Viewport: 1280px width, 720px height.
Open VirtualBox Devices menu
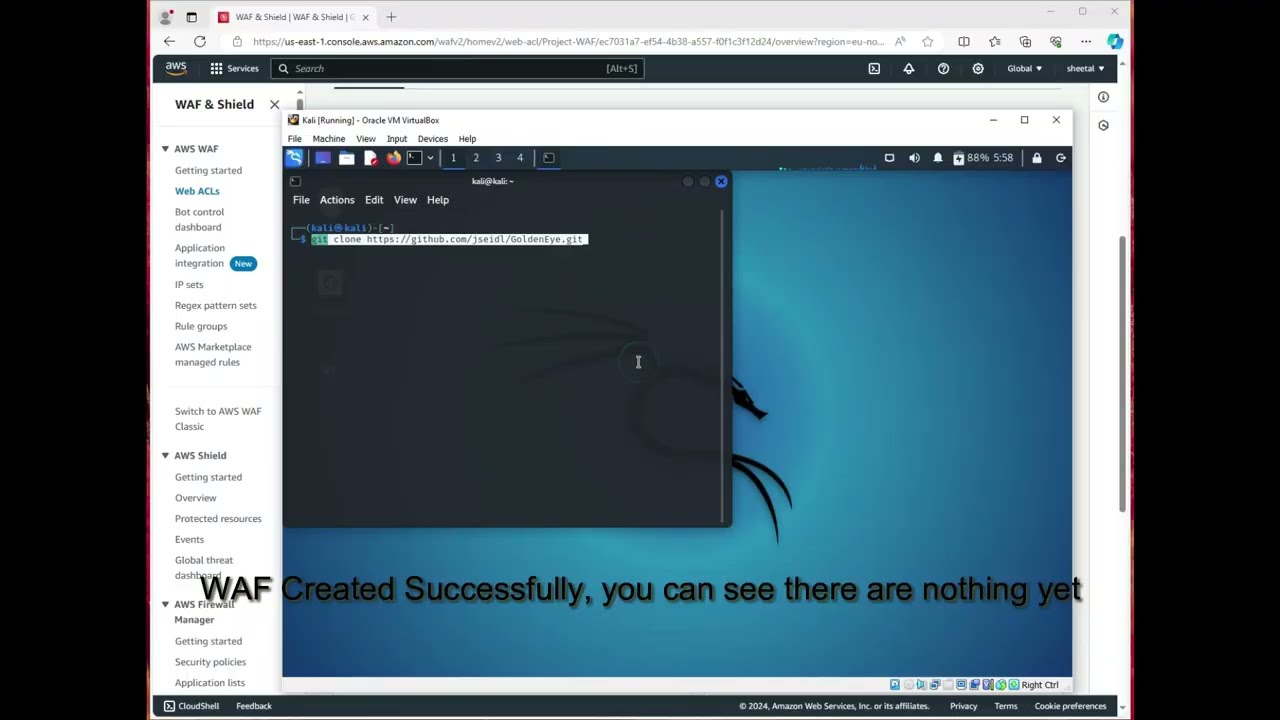point(433,139)
